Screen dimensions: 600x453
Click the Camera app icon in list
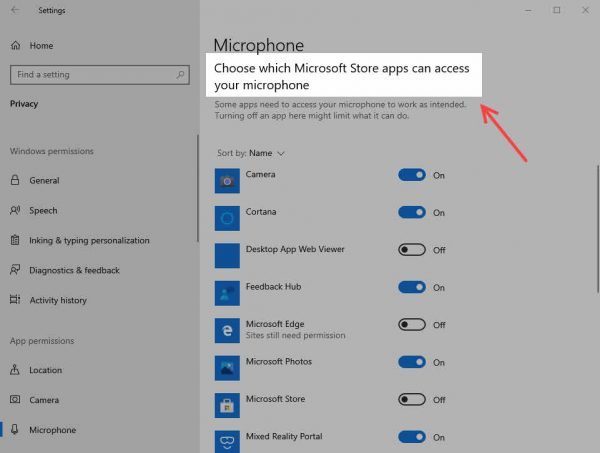tap(227, 180)
